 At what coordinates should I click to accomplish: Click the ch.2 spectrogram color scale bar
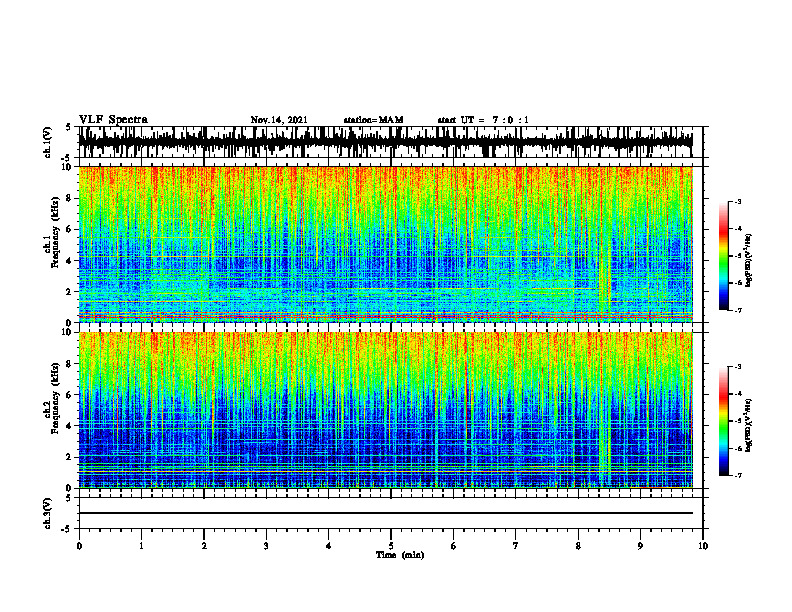tap(723, 421)
